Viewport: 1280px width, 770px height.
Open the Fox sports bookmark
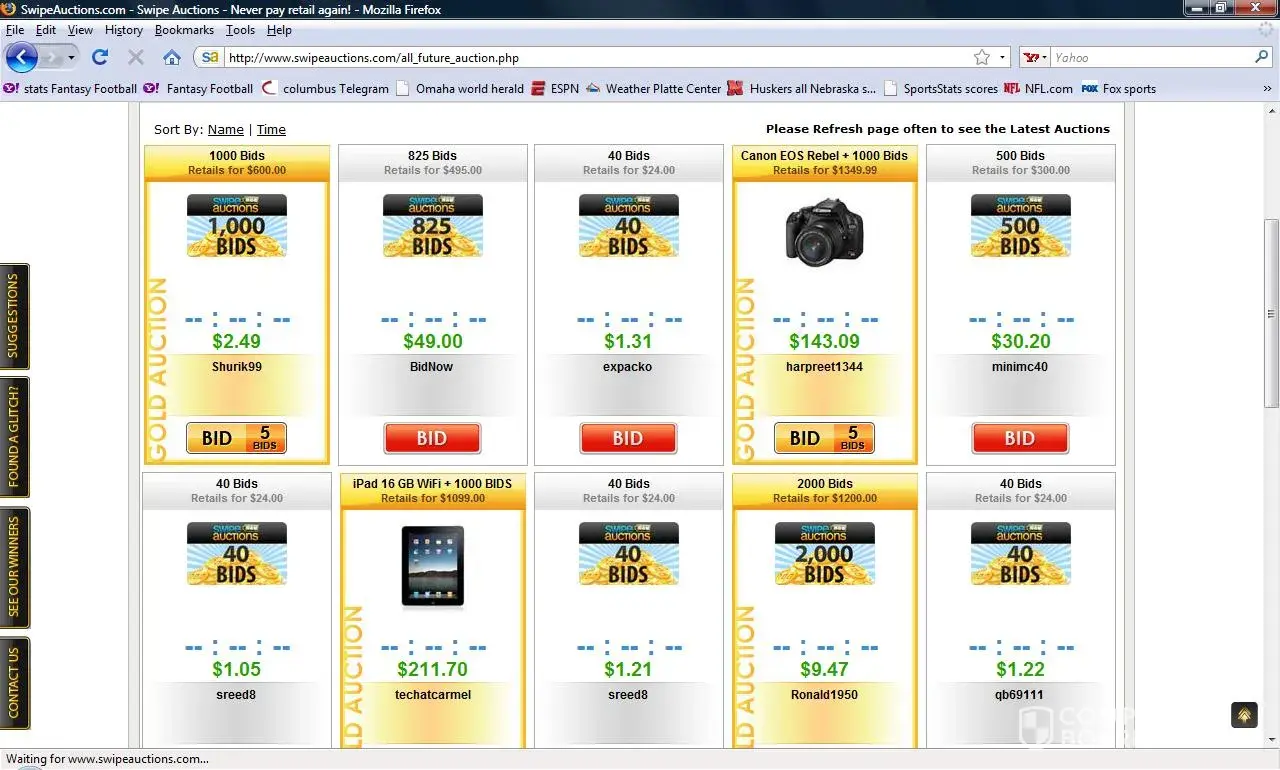click(x=1119, y=89)
